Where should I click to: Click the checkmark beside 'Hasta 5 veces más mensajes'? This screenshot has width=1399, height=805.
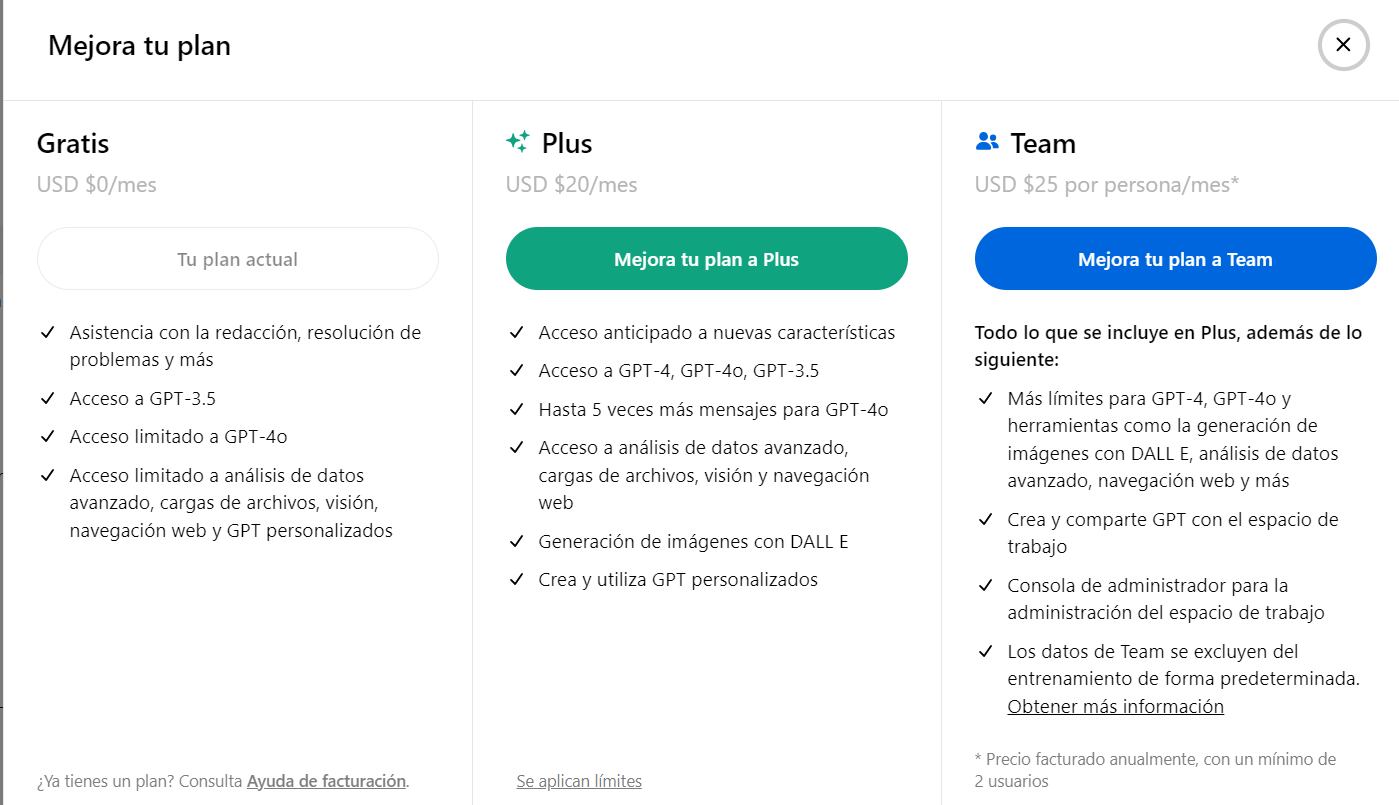[x=516, y=409]
